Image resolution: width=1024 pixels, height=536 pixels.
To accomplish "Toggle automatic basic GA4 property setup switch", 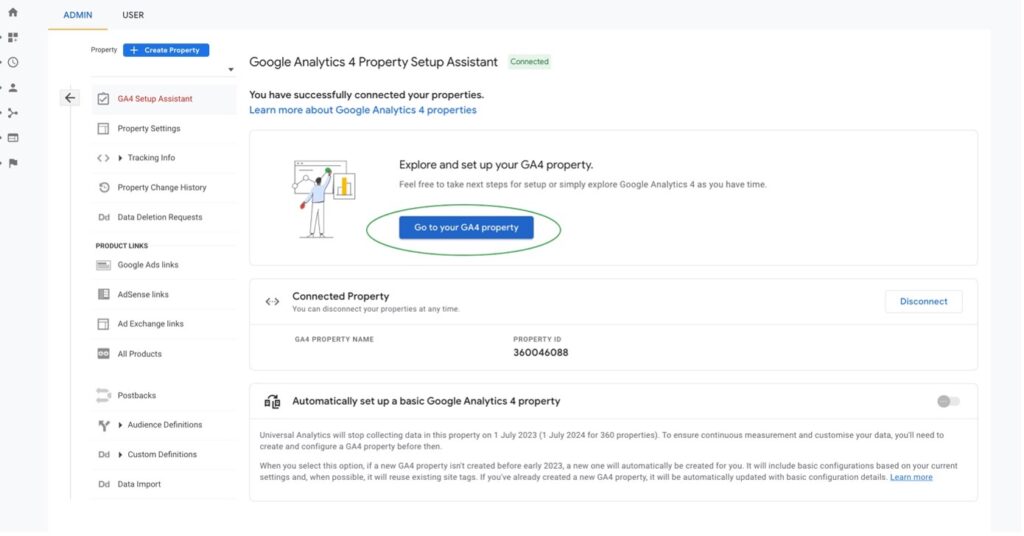I will pos(948,401).
